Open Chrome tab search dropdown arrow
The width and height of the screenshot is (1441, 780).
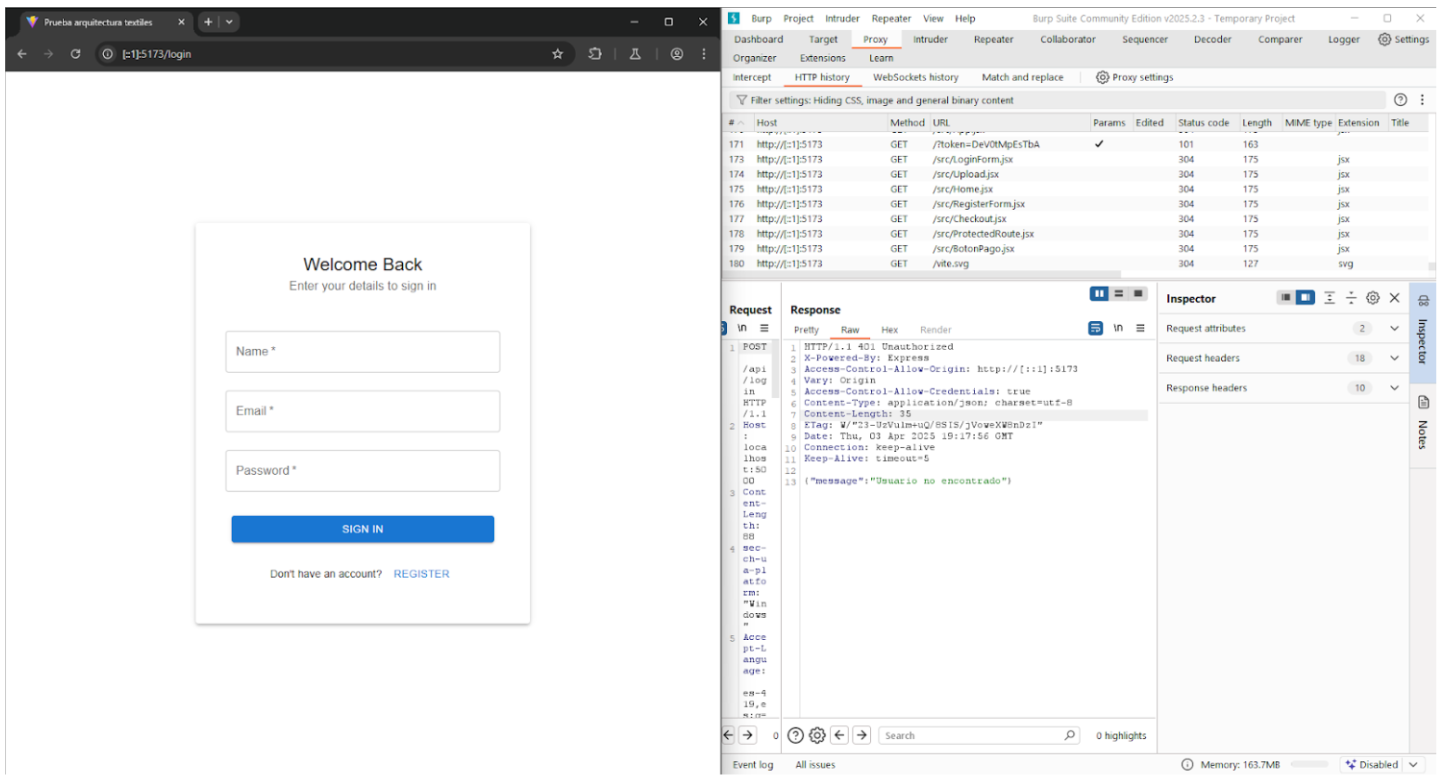229,21
